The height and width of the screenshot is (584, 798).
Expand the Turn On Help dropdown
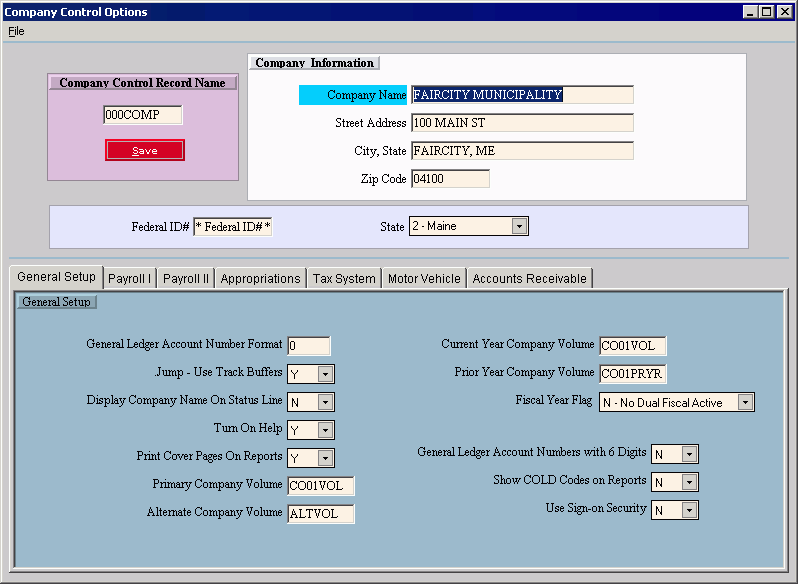click(325, 430)
